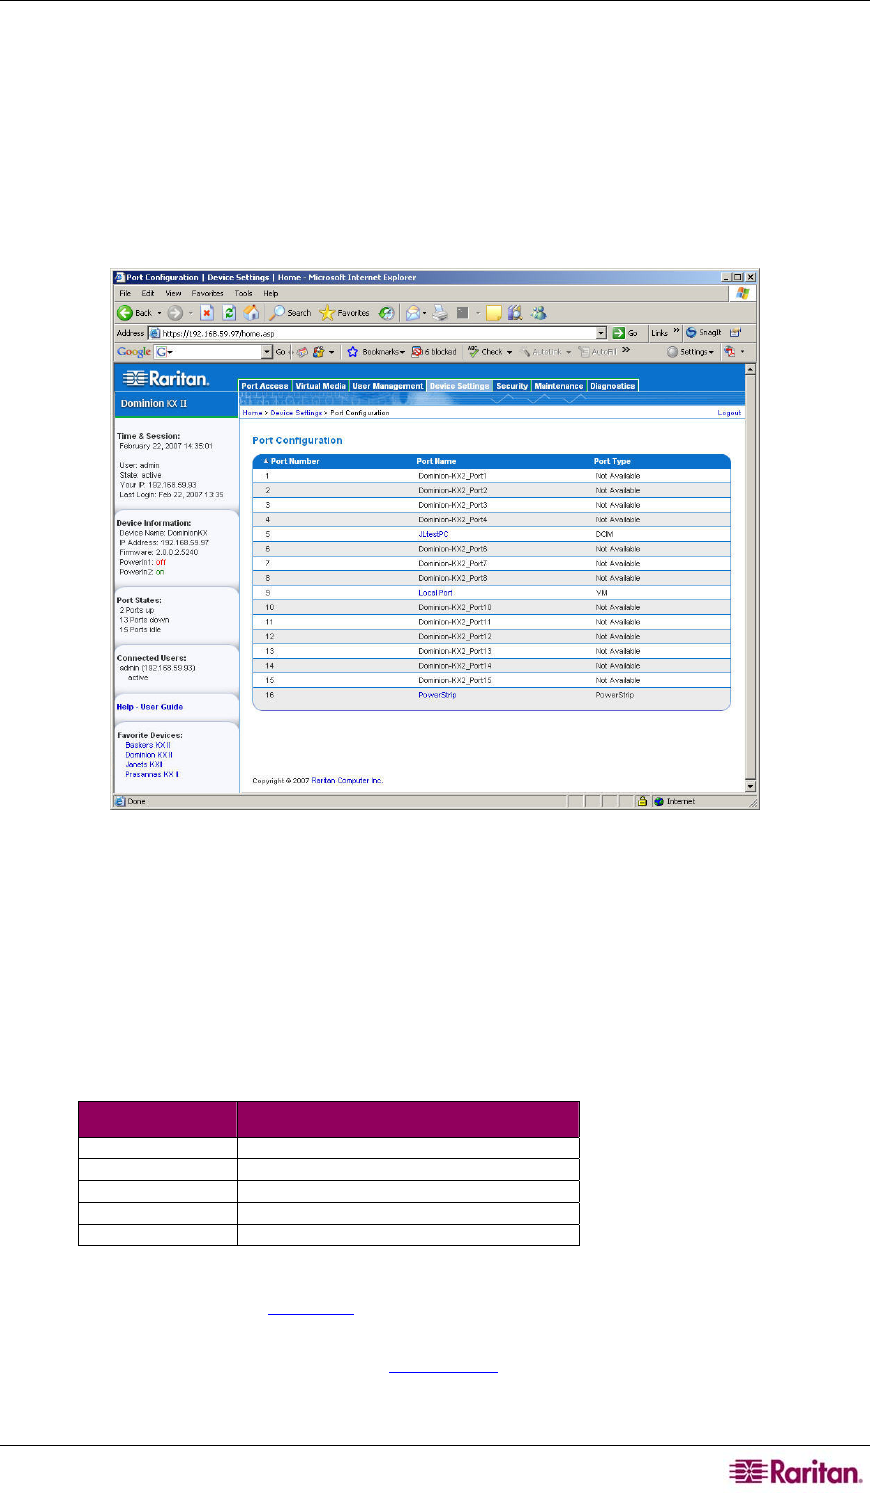Open the PowerStrip port name link
This screenshot has height=1493, width=870.
(x=437, y=695)
